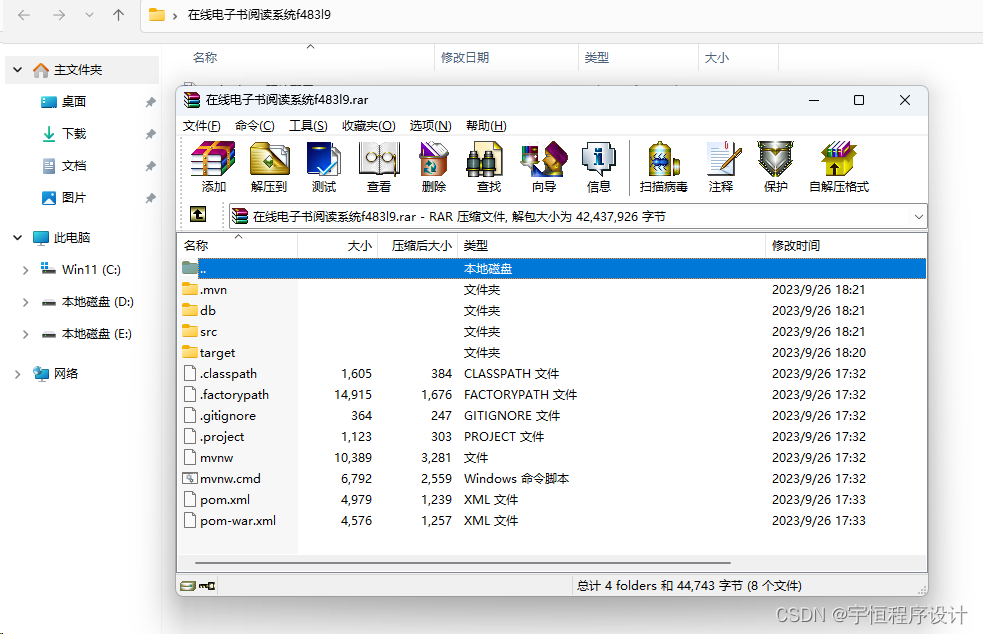
Task: Open the View (查看) toolbar icon
Action: click(x=379, y=166)
